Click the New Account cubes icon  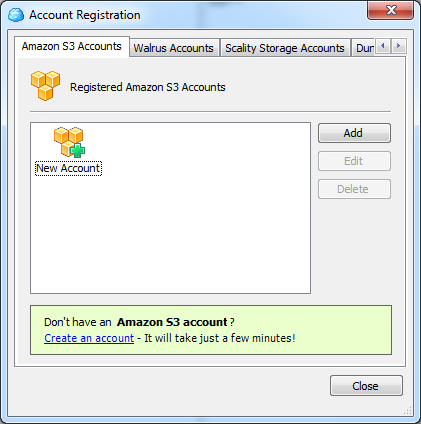point(69,142)
